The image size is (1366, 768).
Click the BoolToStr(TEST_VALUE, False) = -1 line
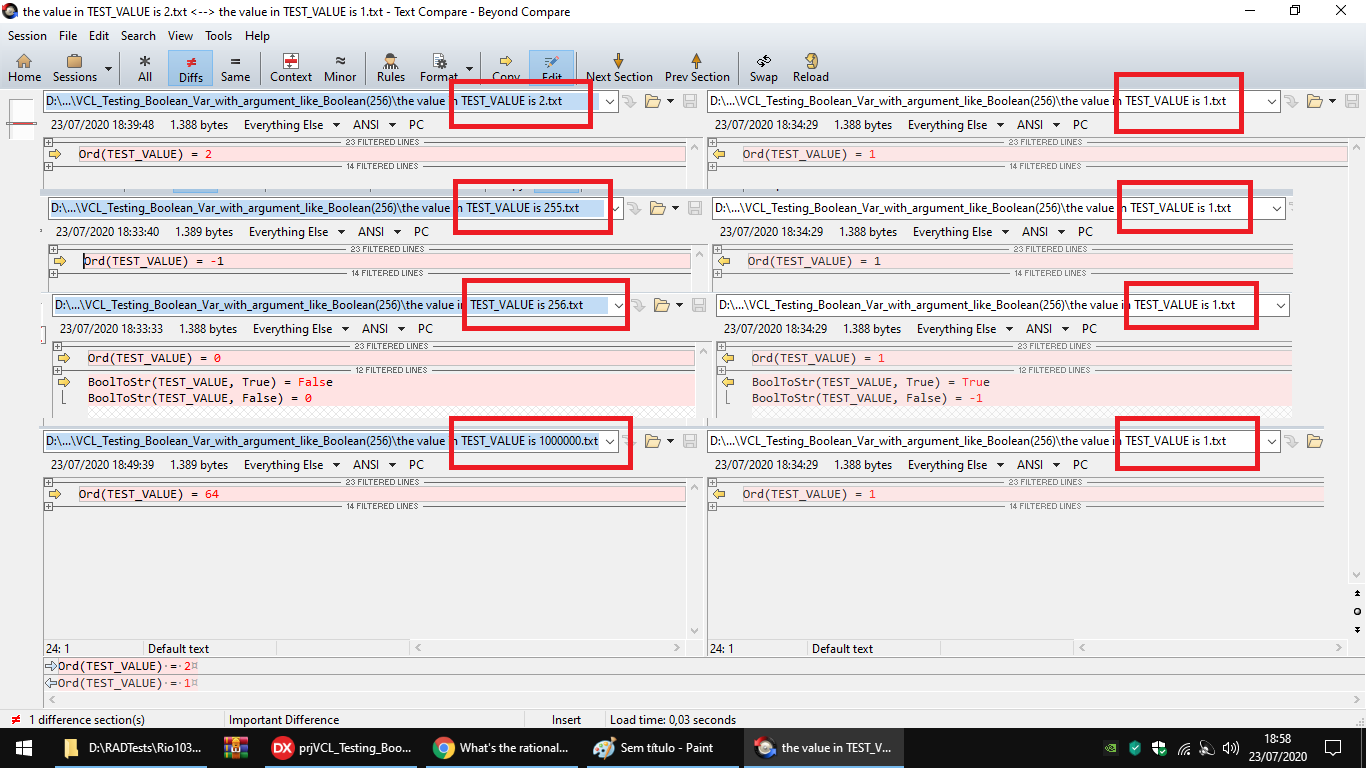867,398
